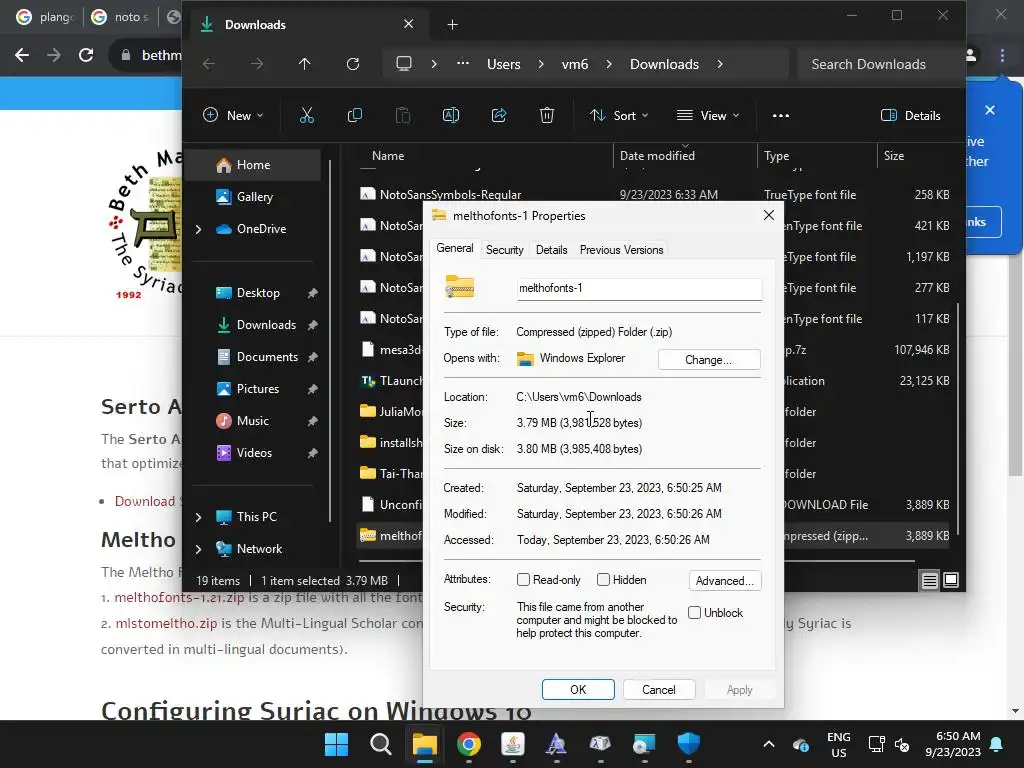
Task: Toggle the Details pane button
Action: pos(910,116)
